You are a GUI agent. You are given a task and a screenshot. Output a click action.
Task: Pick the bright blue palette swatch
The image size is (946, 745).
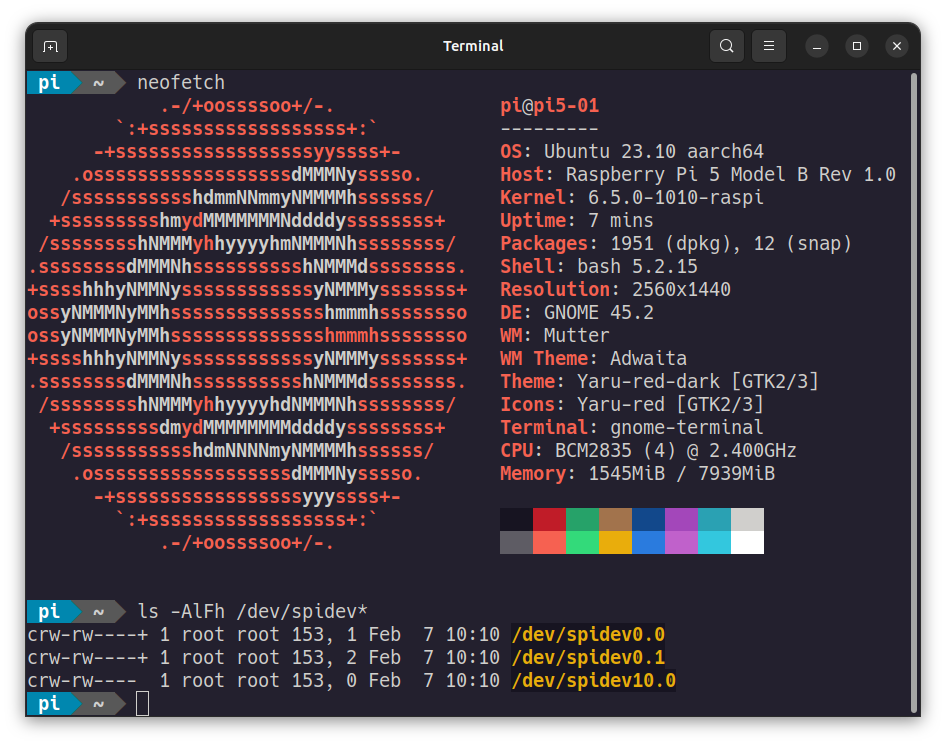click(x=649, y=542)
